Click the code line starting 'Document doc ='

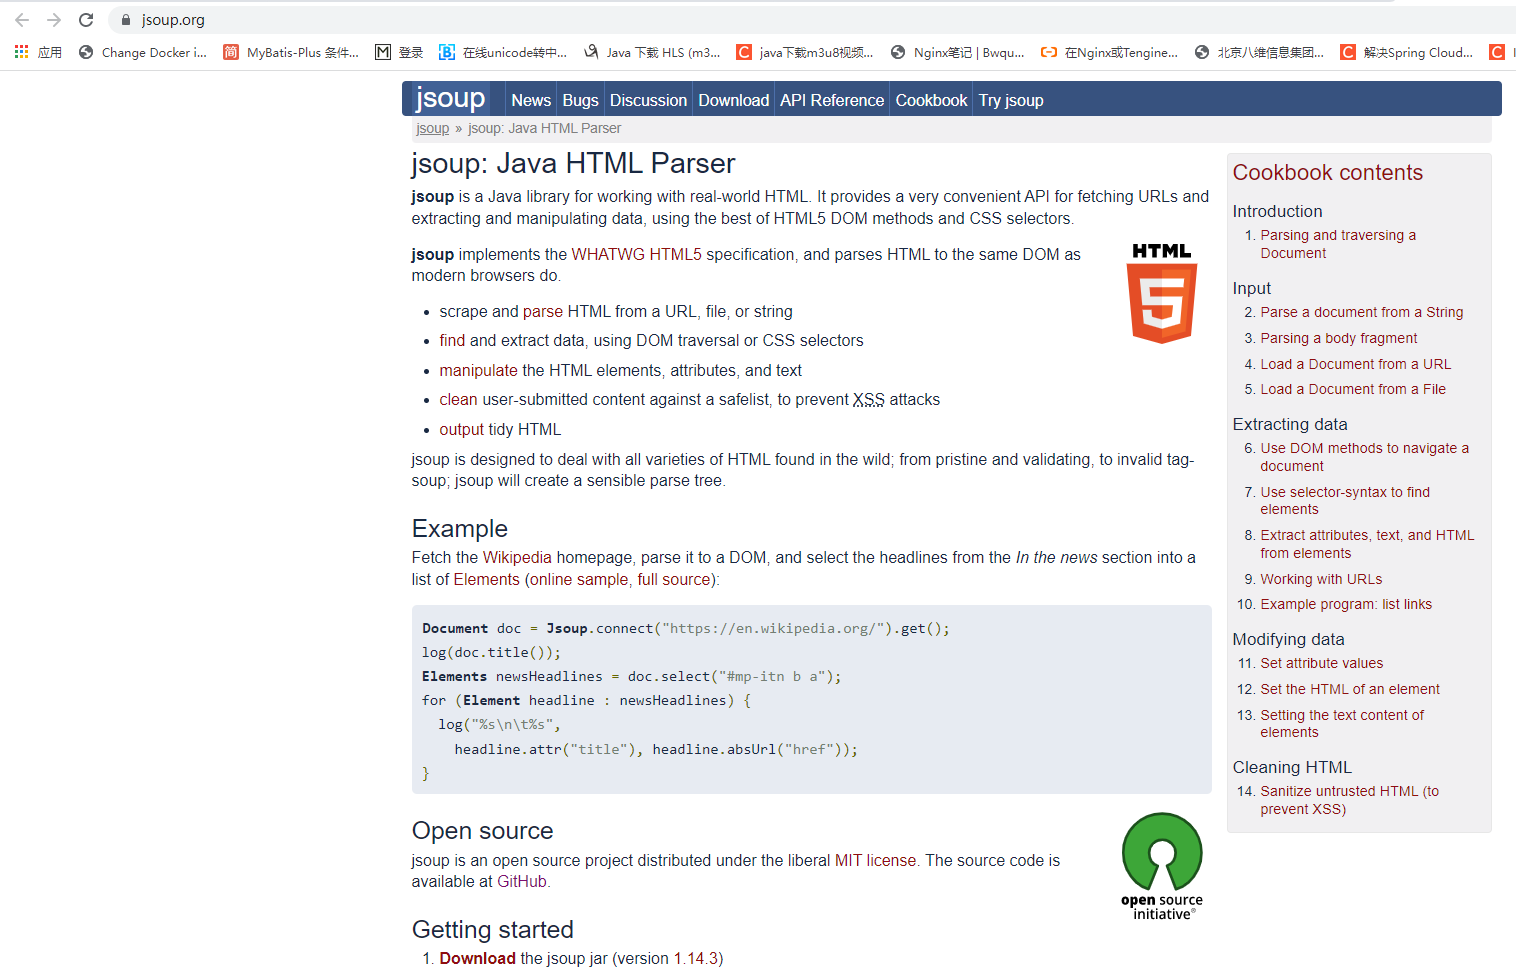pos(686,628)
